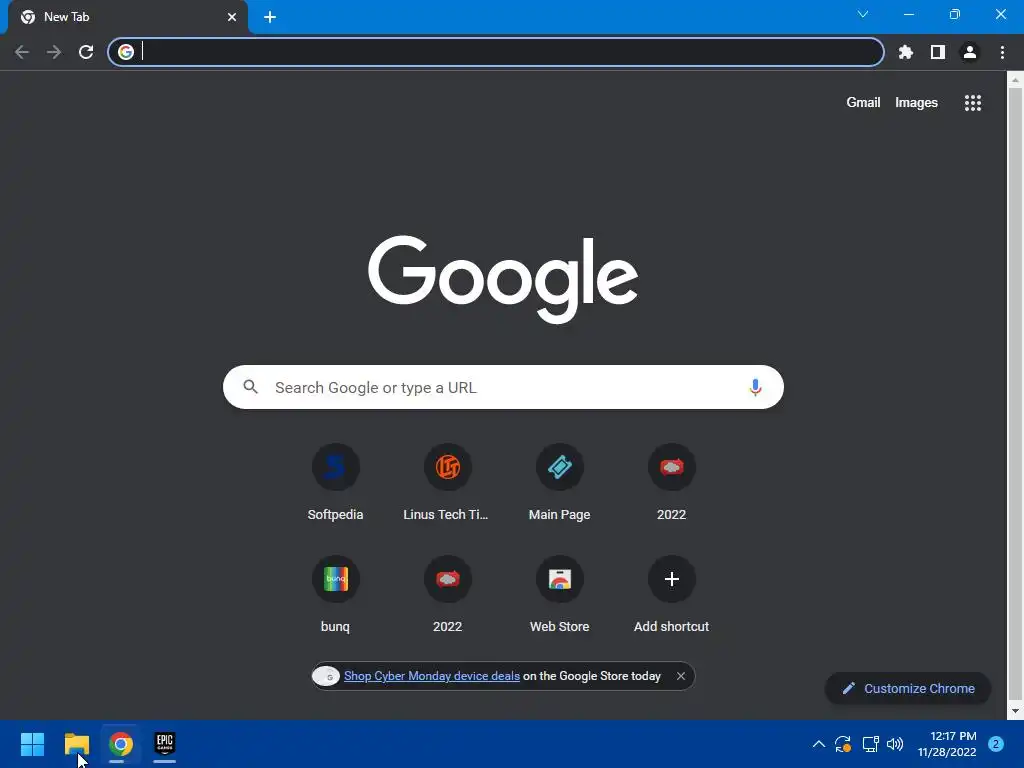Start voice search with microphone icon
This screenshot has width=1024, height=768.
click(755, 387)
